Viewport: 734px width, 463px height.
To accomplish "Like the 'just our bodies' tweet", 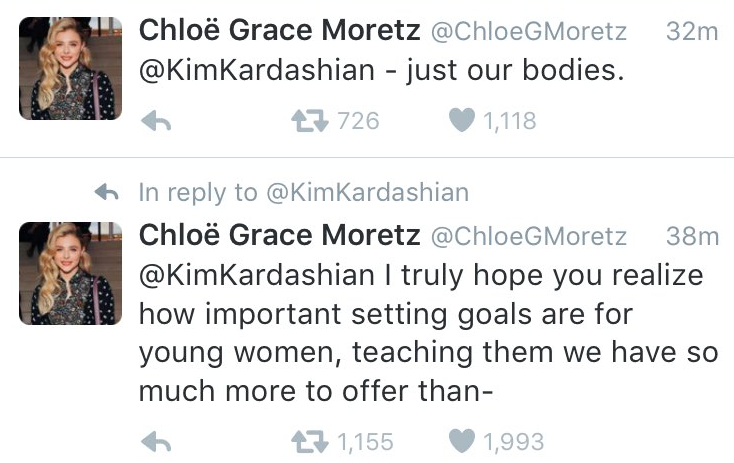I will [462, 120].
